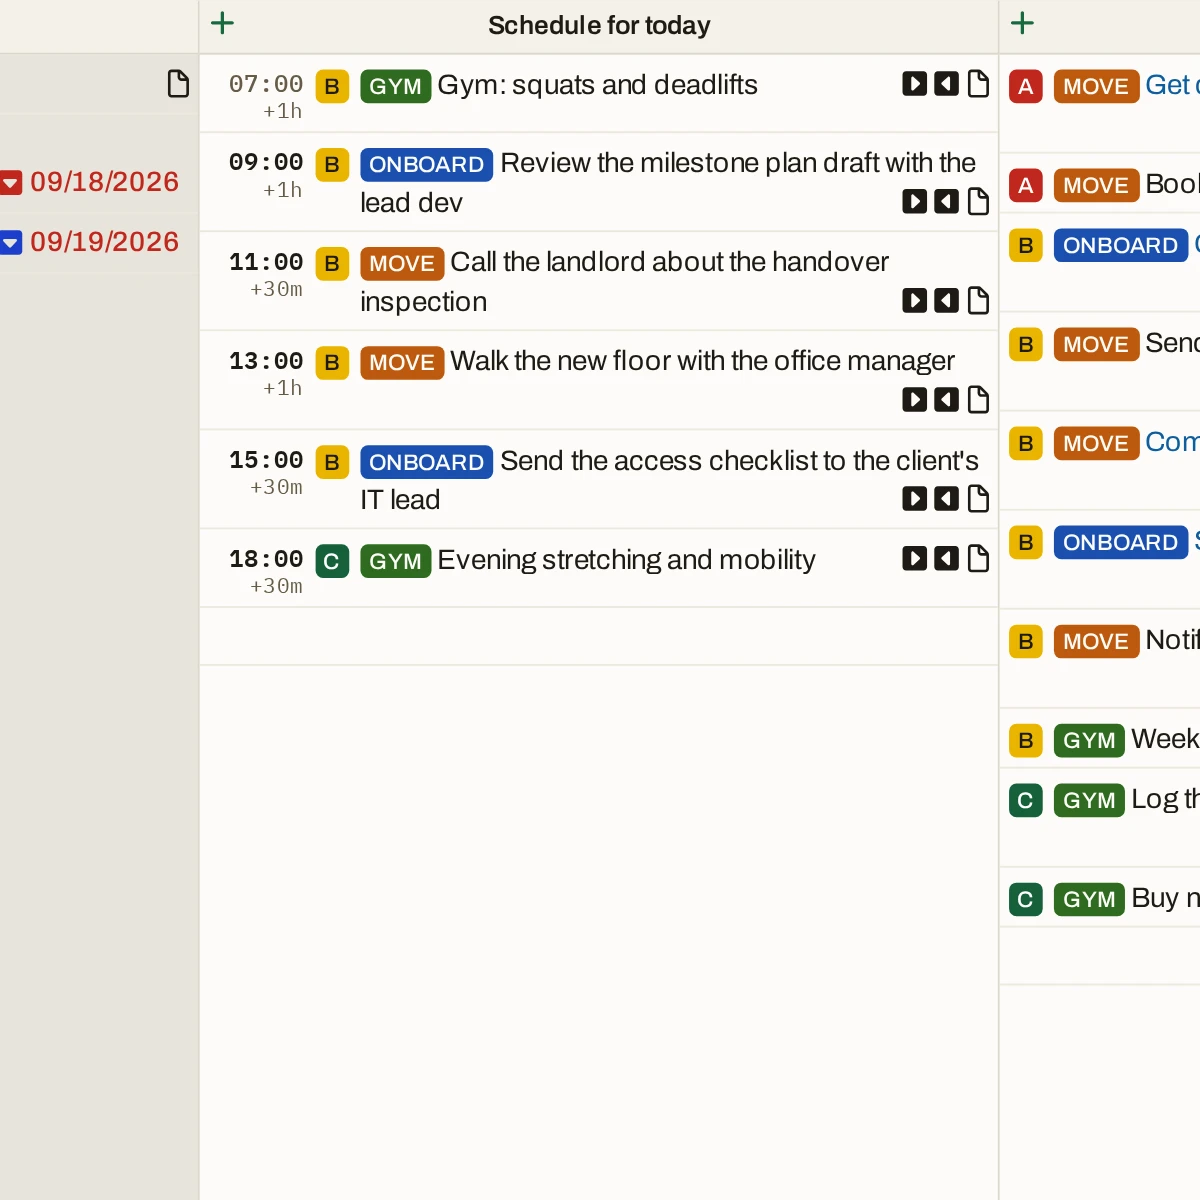Screen dimensions: 1200x1200
Task: Click right-arrow icon on the 07:00 Gym squats row
Action: coord(914,84)
